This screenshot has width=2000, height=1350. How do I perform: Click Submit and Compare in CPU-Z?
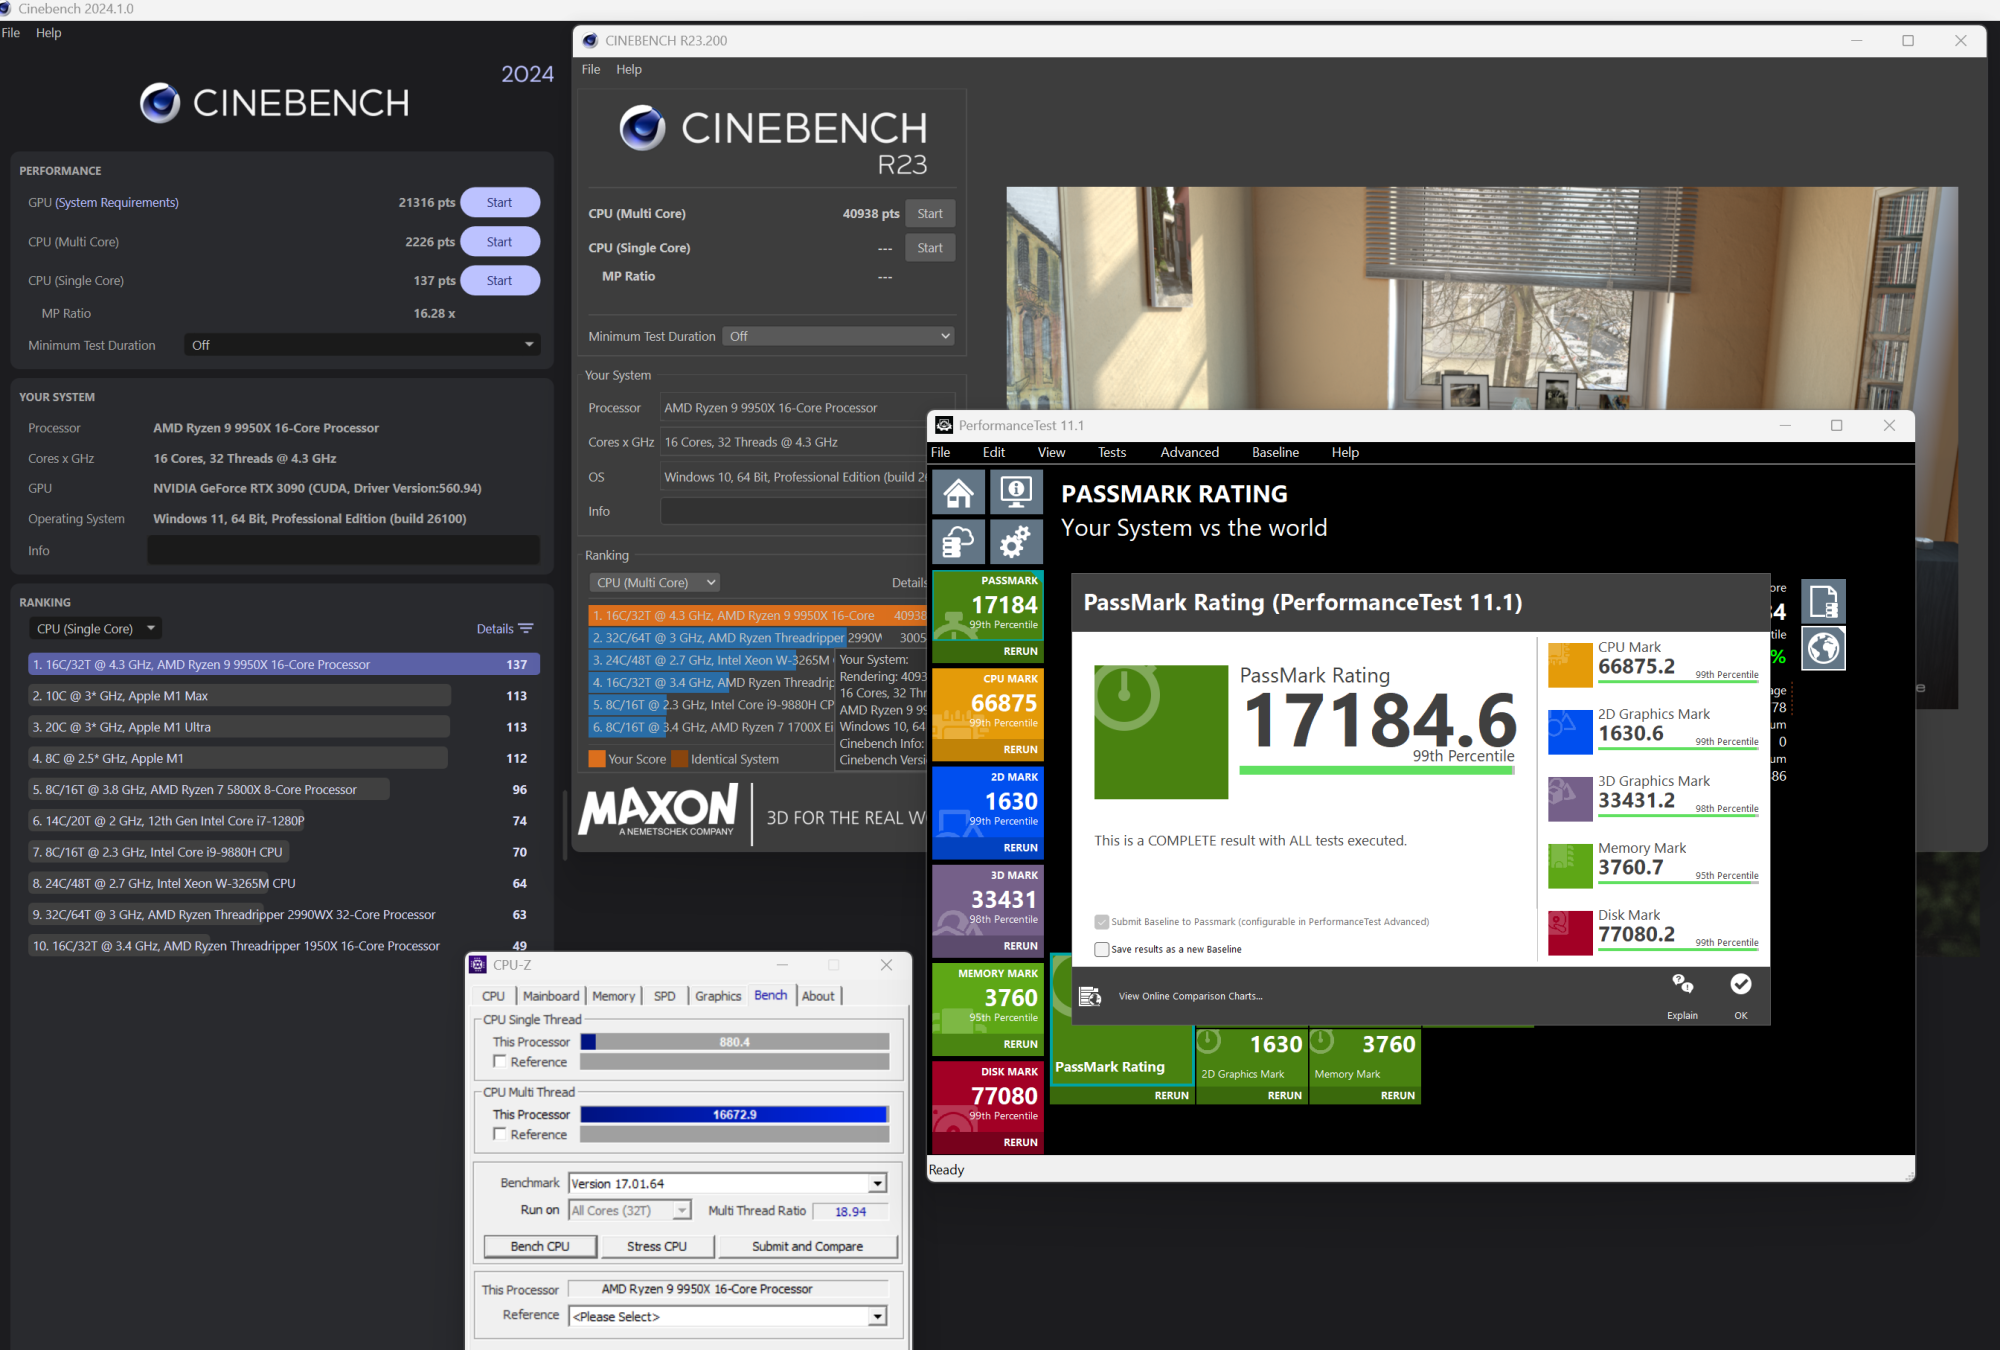click(x=808, y=1247)
